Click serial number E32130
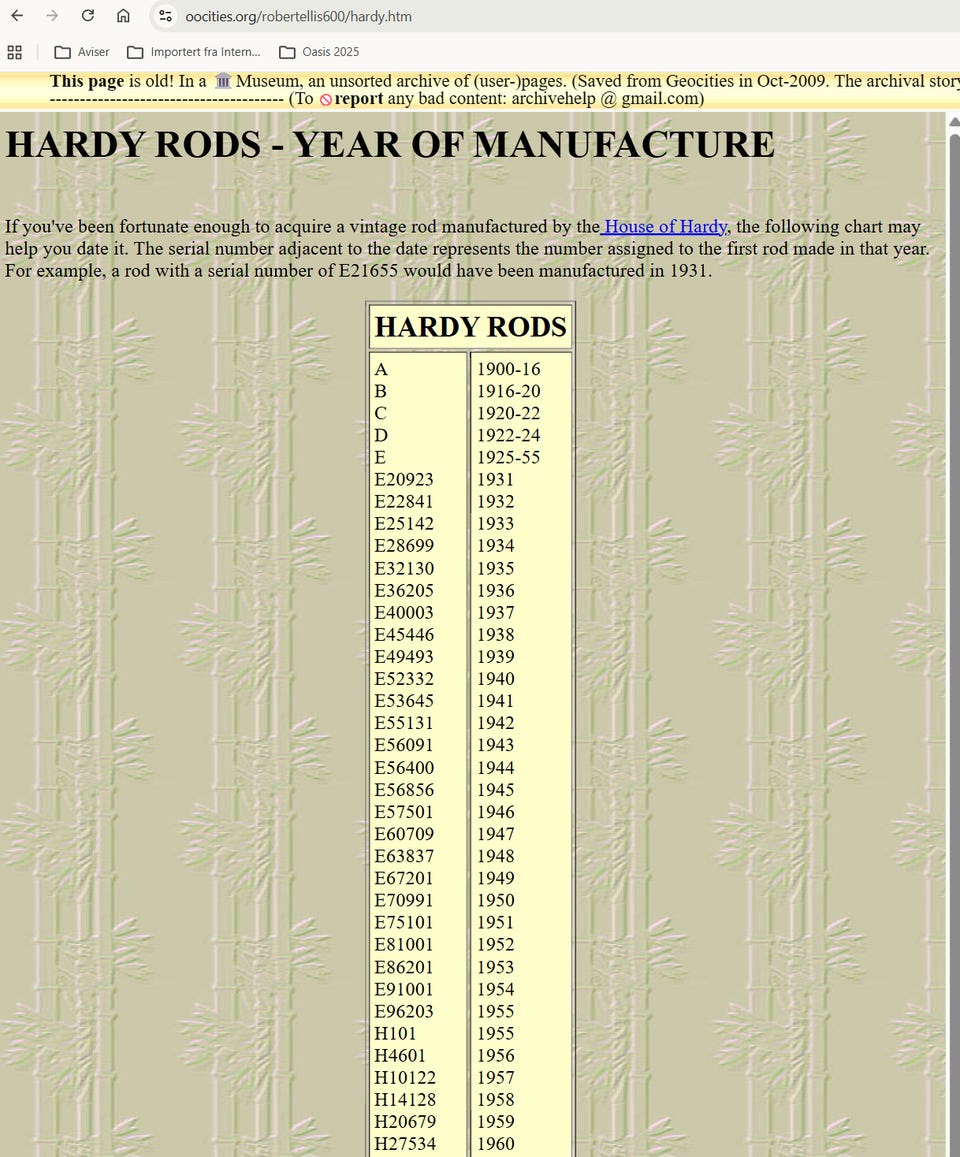This screenshot has width=960, height=1157. [x=404, y=569]
